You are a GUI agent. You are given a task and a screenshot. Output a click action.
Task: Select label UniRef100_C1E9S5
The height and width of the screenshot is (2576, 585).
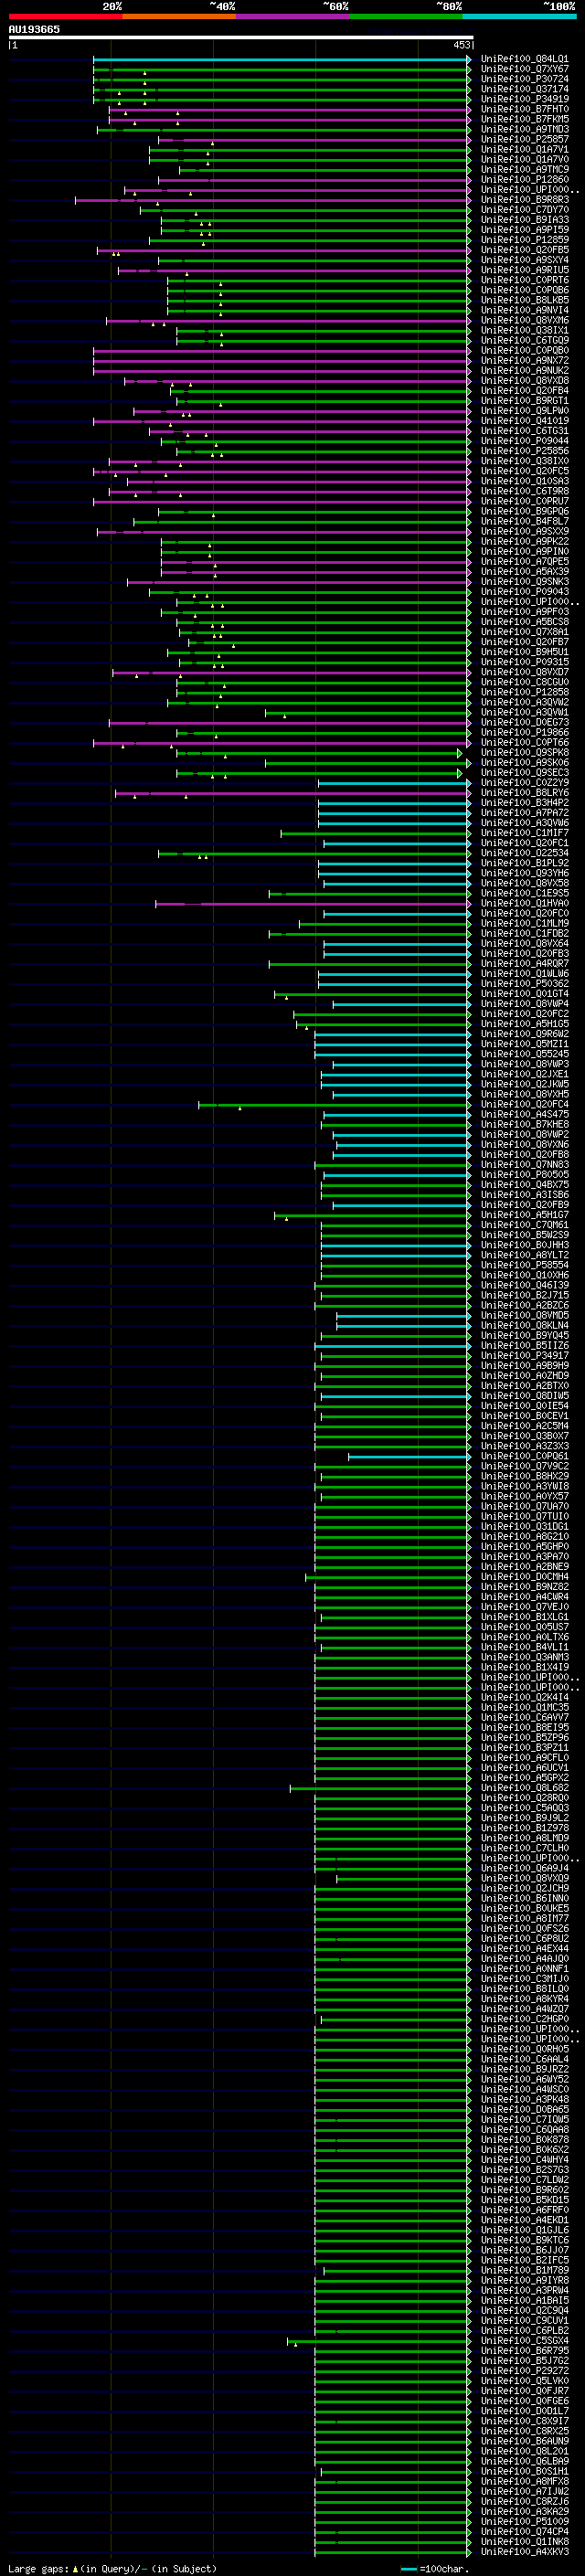click(x=525, y=893)
